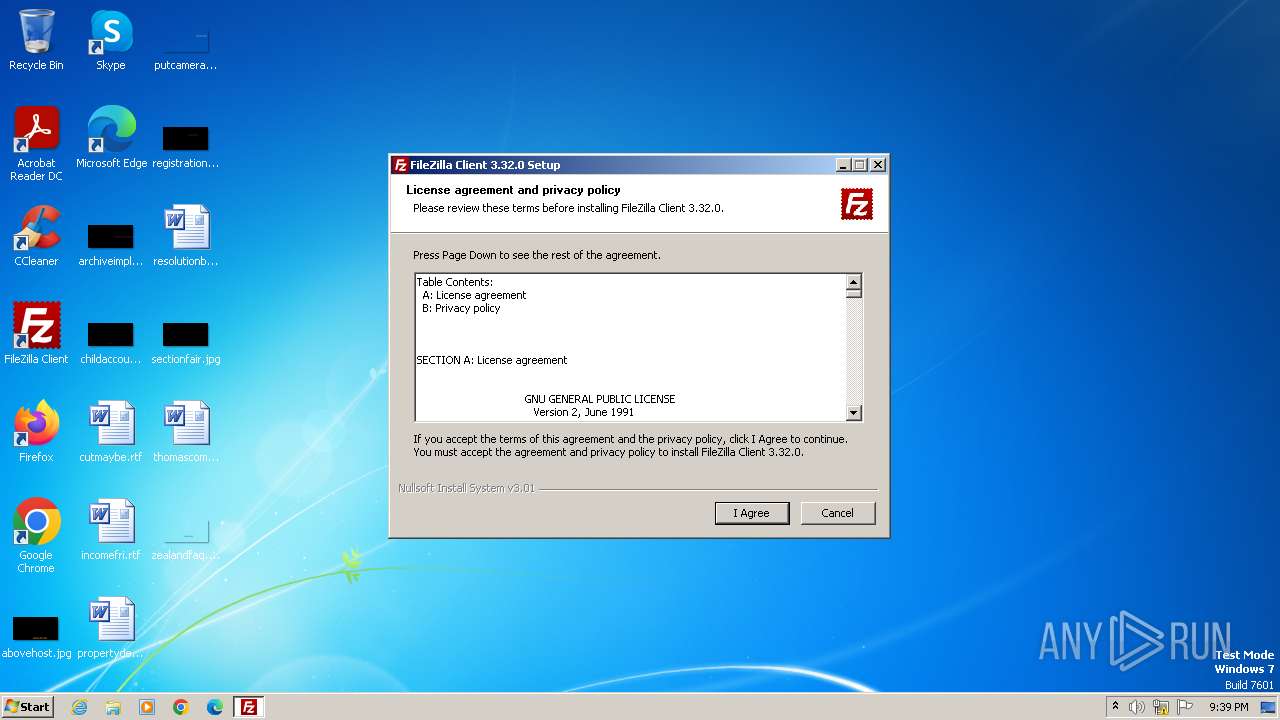
Task: Open Action Center flag icon
Action: tap(1185, 707)
